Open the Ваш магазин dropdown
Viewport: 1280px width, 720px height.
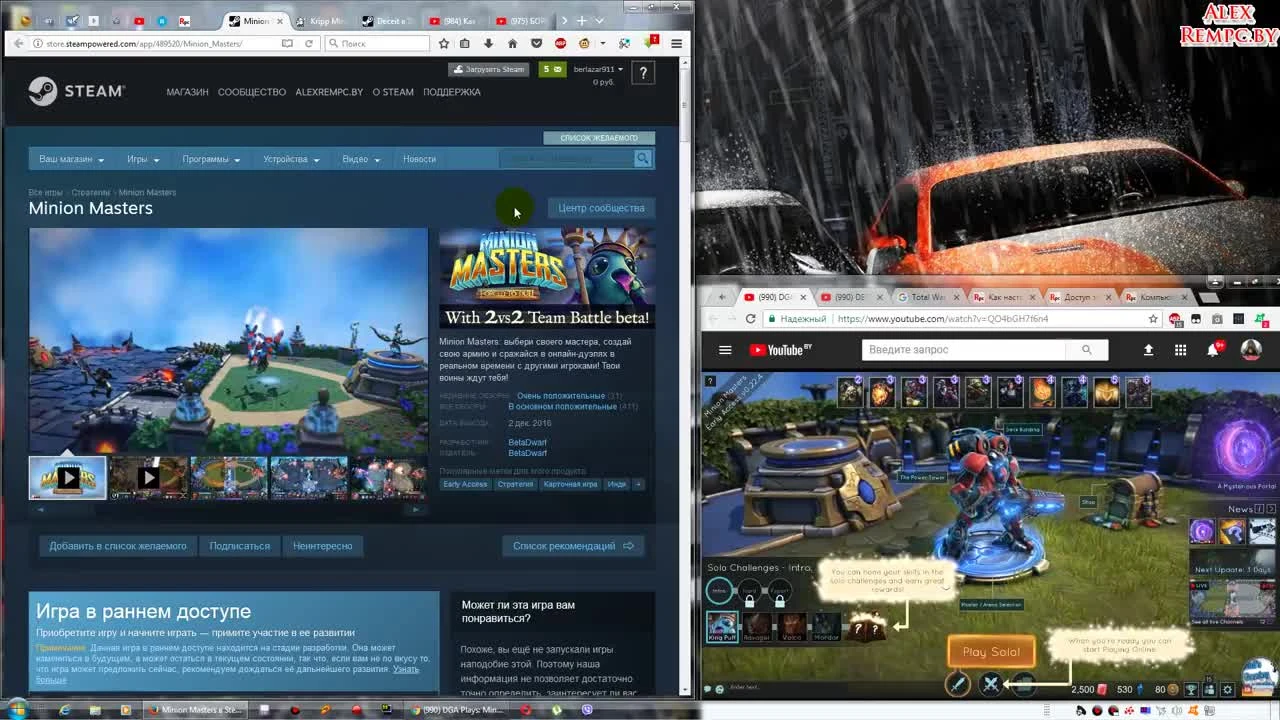click(71, 159)
